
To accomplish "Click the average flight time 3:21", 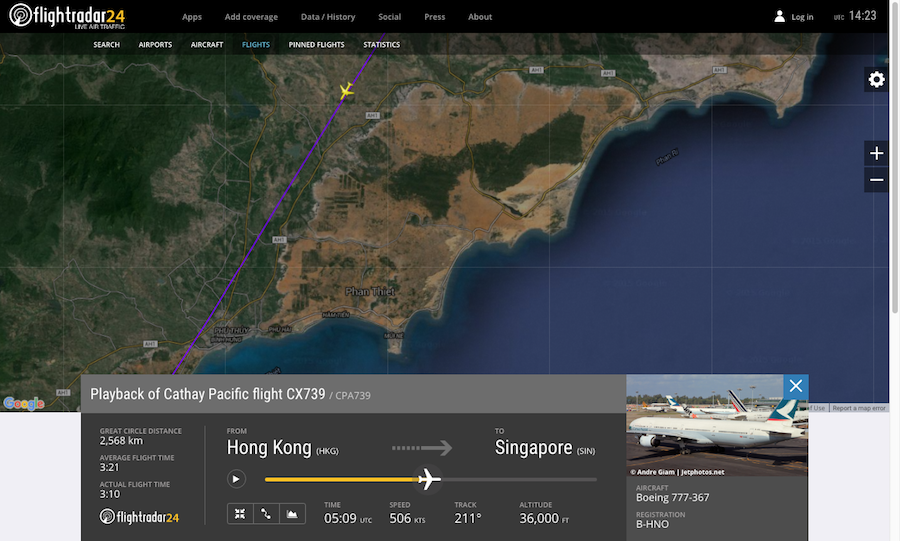I will pyautogui.click(x=109, y=467).
